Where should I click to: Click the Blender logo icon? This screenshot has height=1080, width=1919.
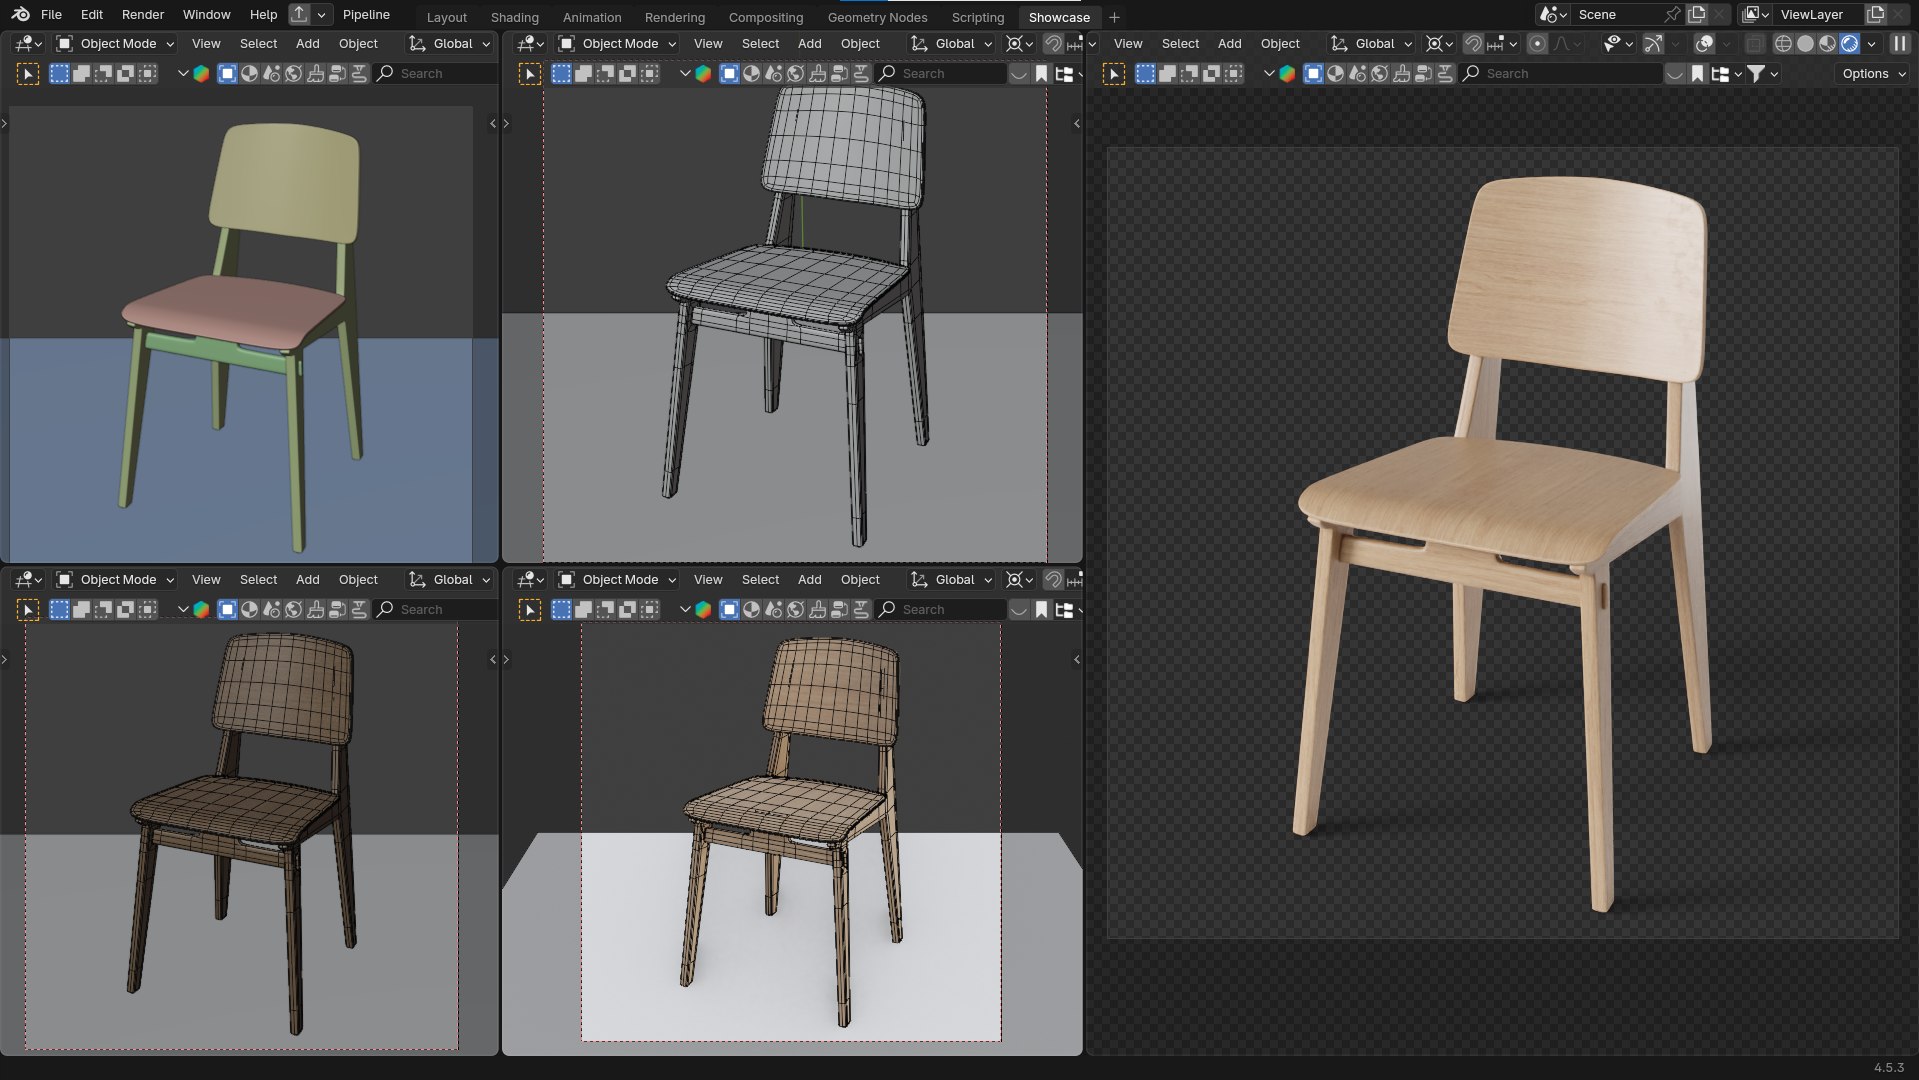tap(21, 15)
